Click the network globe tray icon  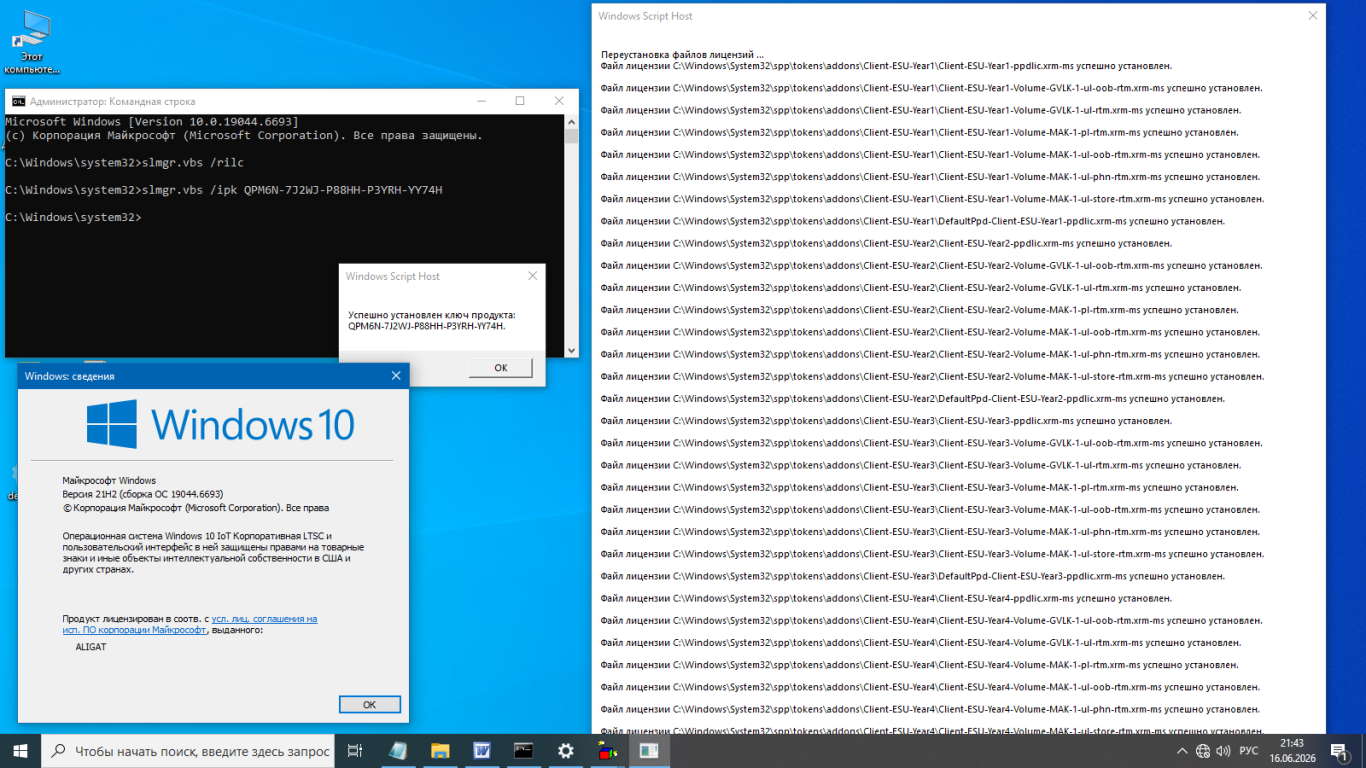pos(1203,751)
